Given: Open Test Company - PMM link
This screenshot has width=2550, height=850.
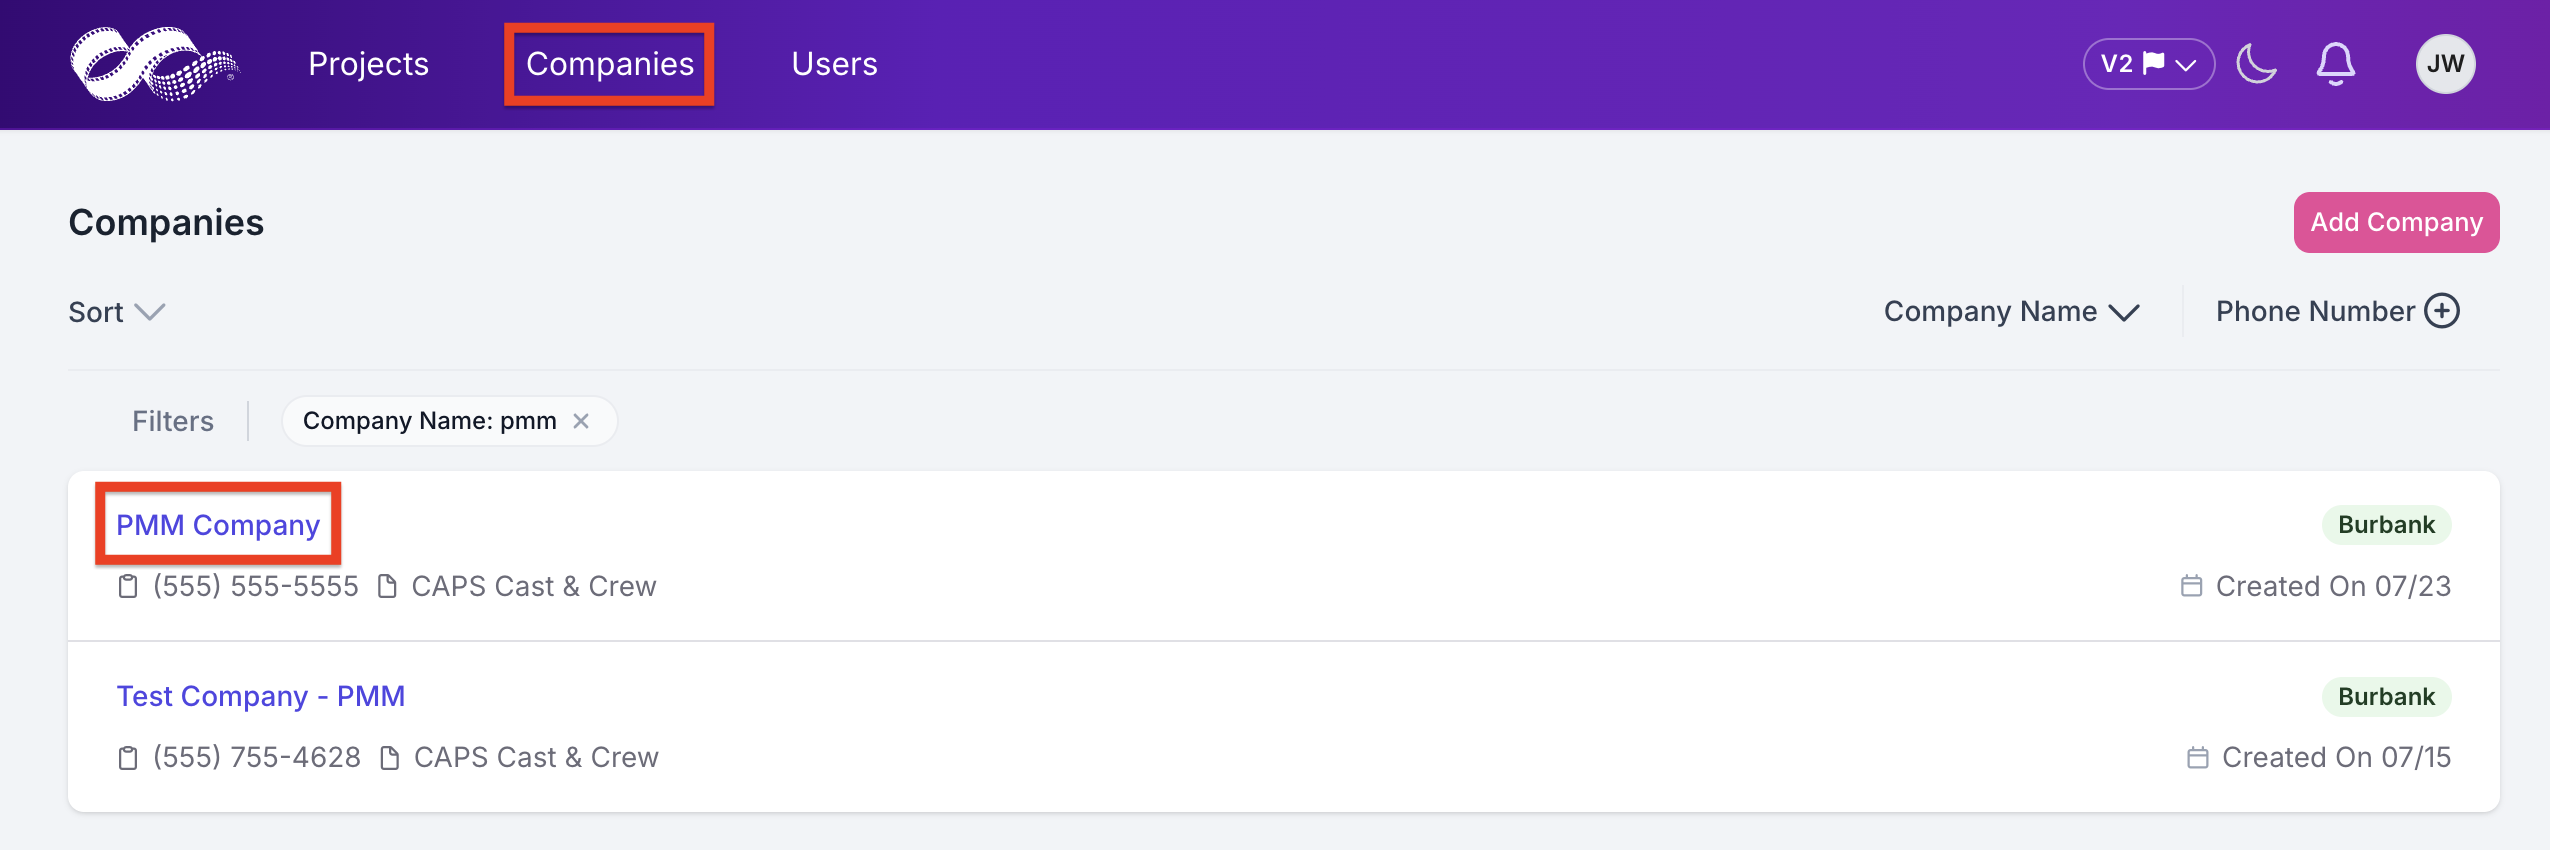Looking at the screenshot, I should coord(261,696).
